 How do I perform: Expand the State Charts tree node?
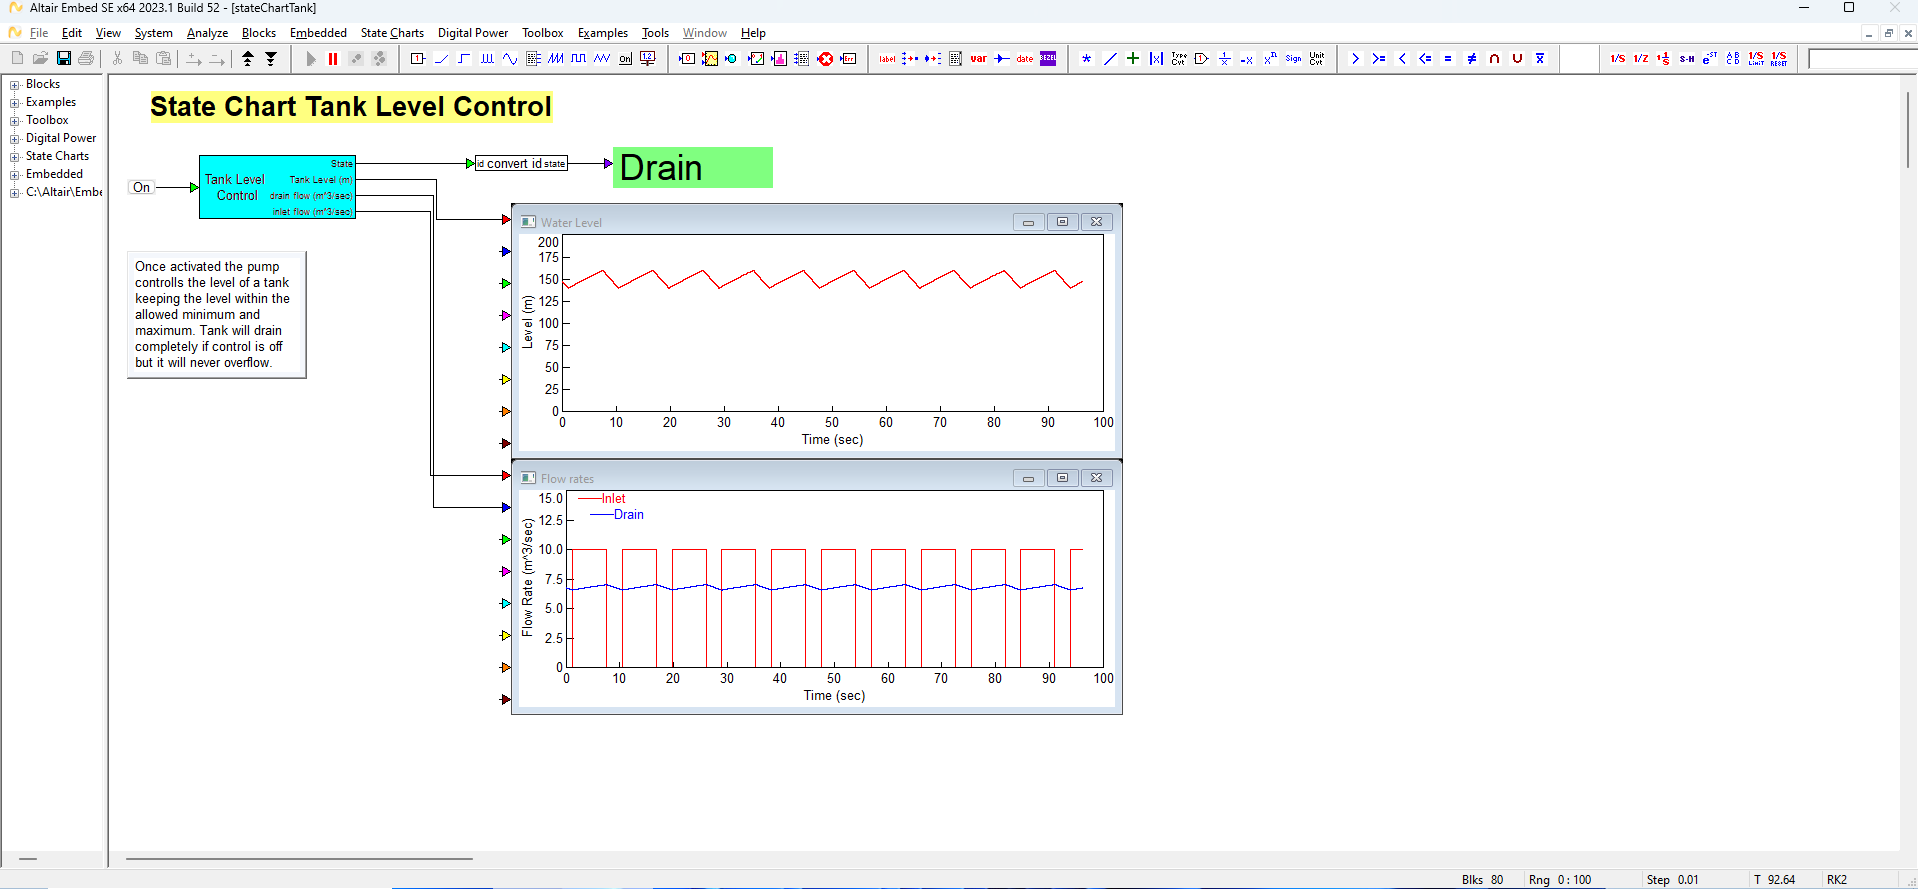(x=15, y=157)
